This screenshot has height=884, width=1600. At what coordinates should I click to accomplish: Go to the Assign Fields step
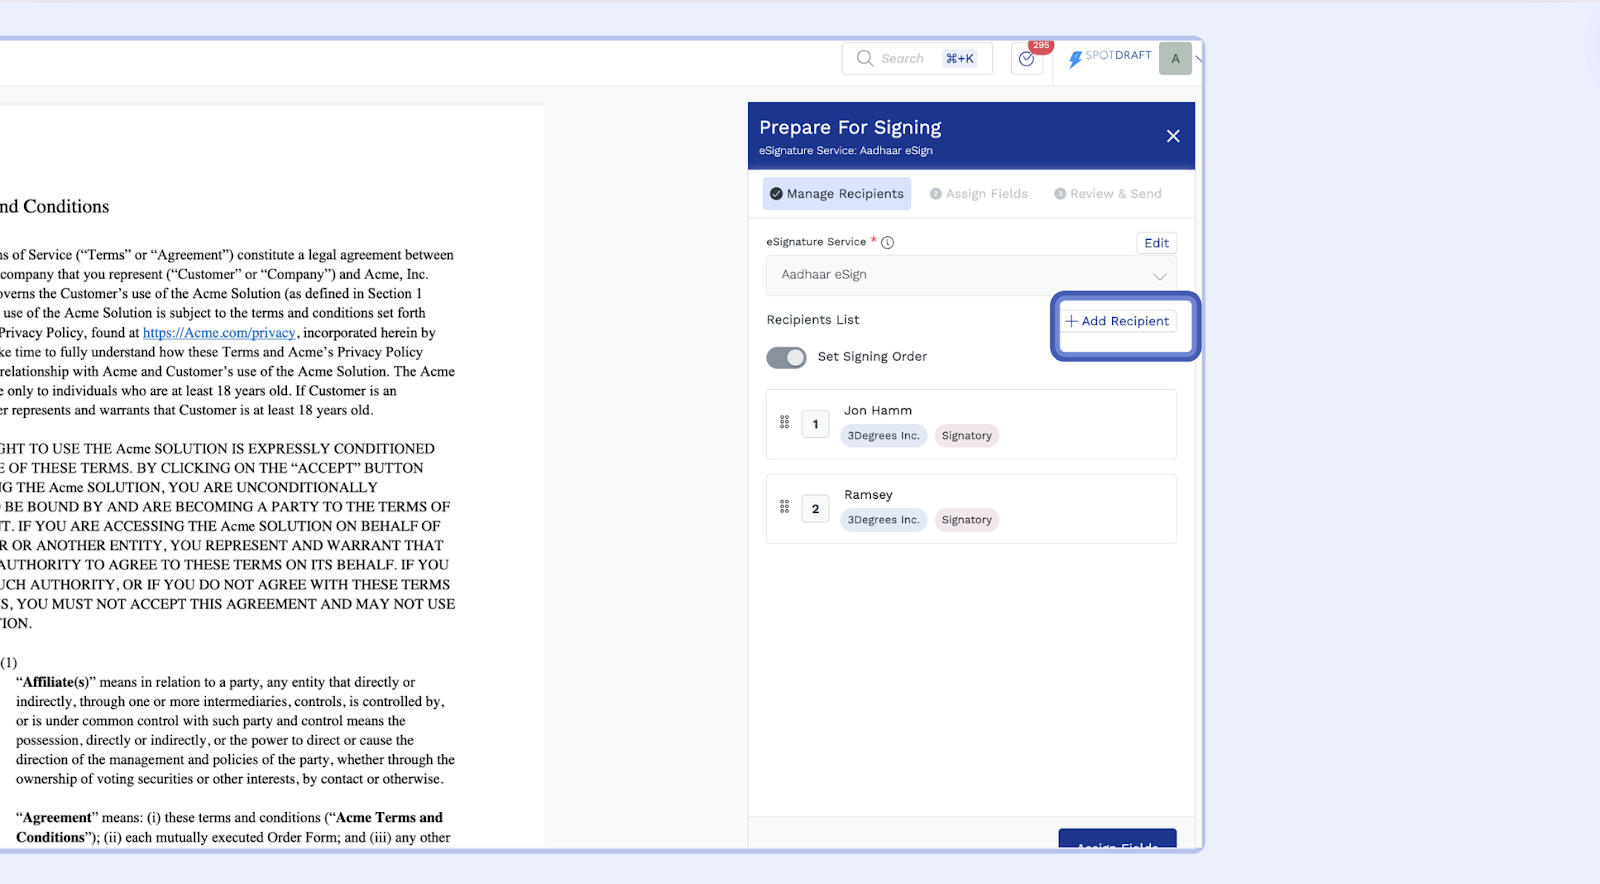pos(979,194)
